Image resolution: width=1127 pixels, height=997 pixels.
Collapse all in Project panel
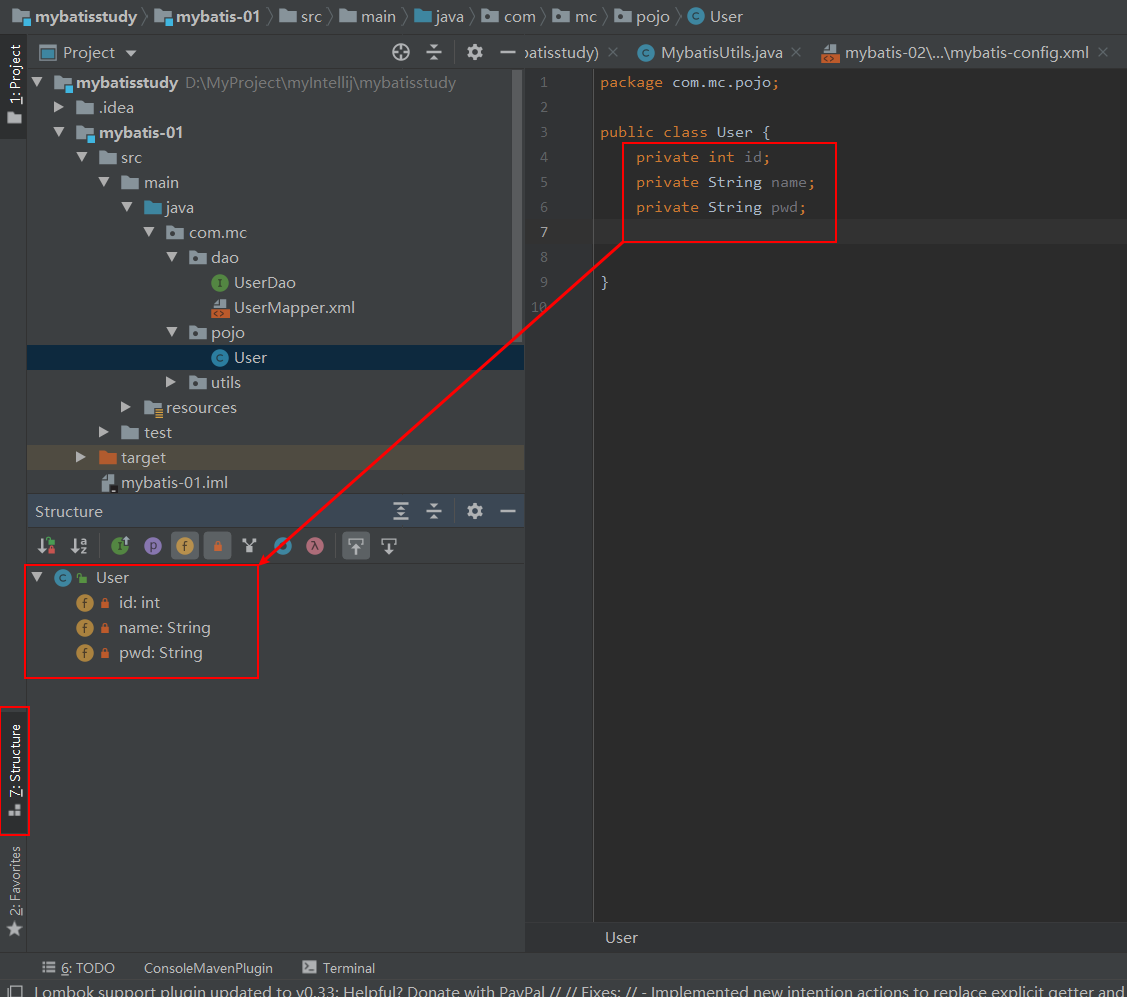434,52
